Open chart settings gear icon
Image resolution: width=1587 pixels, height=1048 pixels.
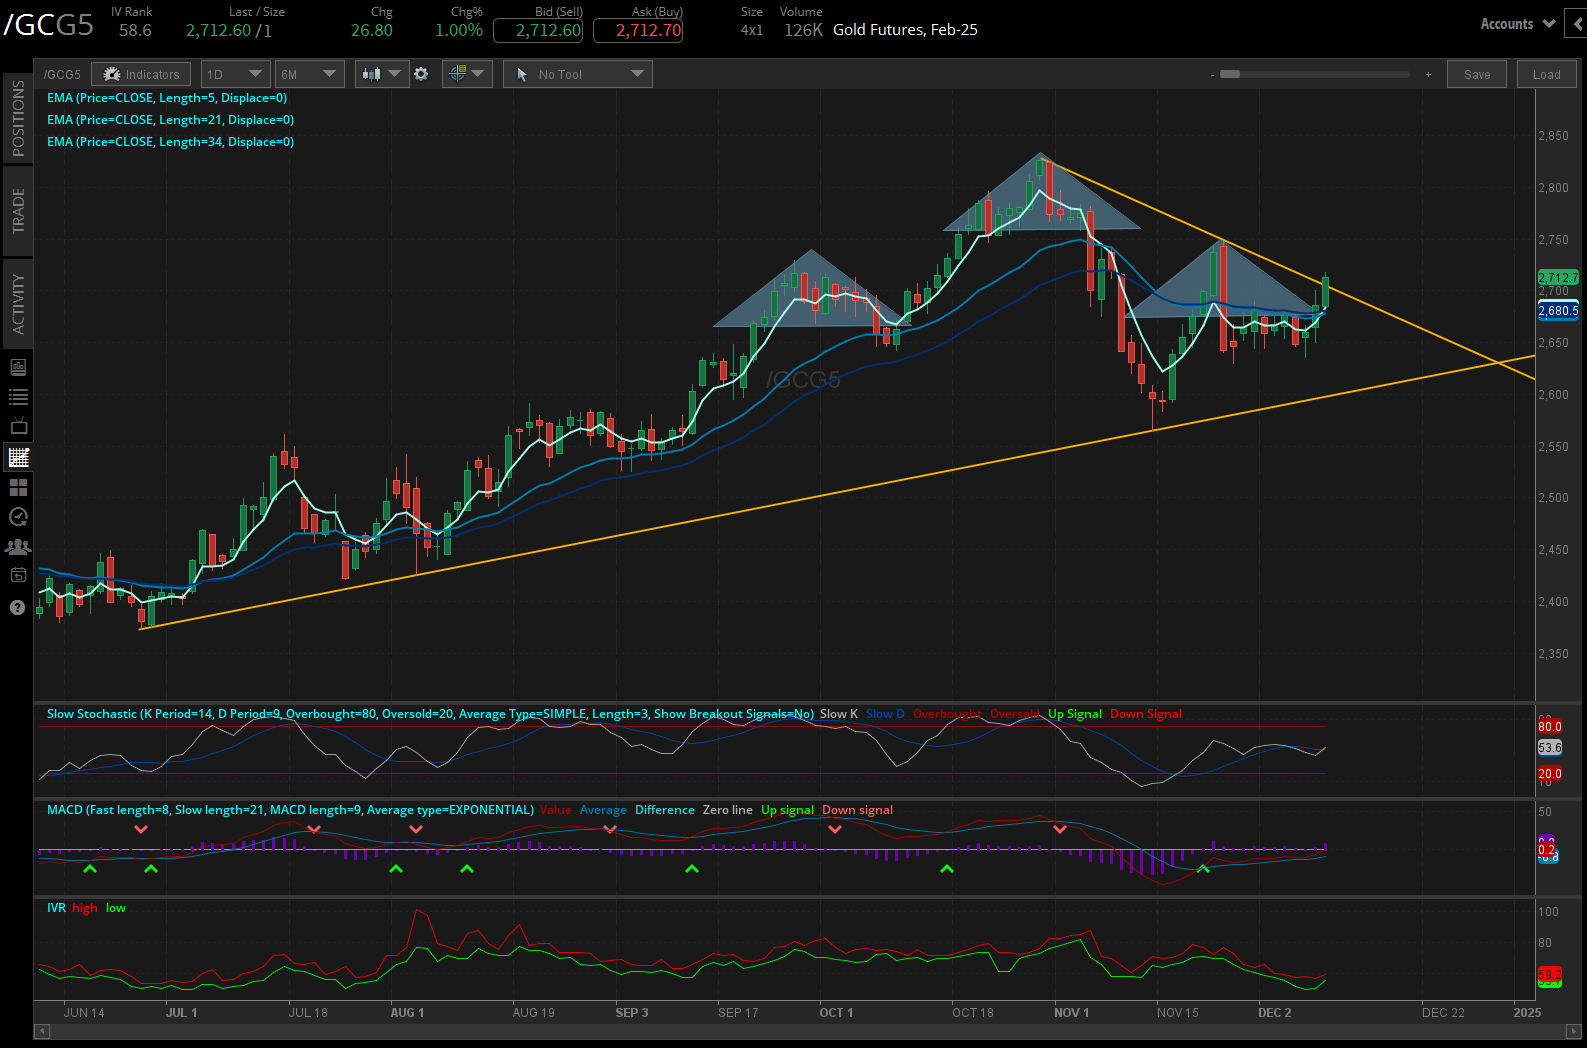tap(421, 74)
